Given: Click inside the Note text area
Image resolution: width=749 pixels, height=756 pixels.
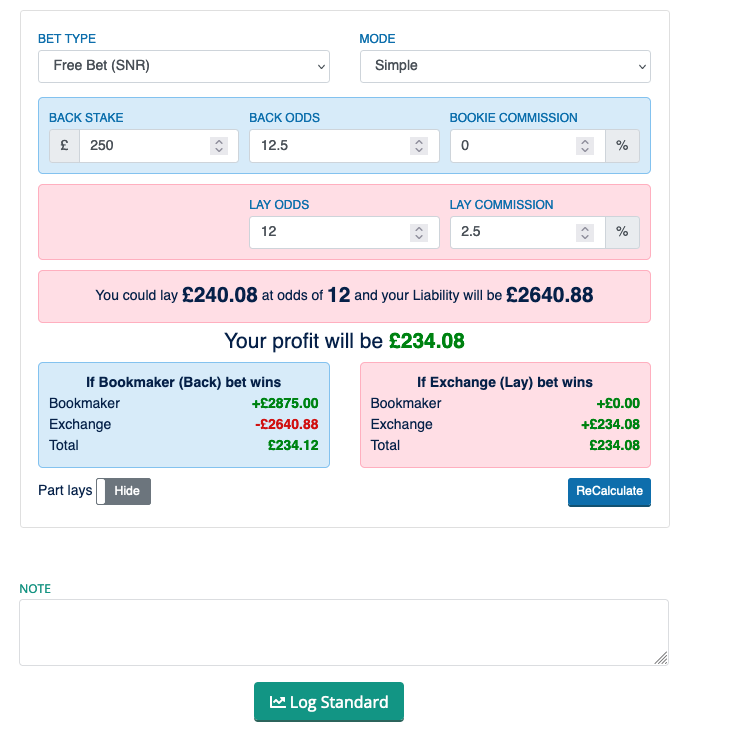Looking at the screenshot, I should 343,632.
